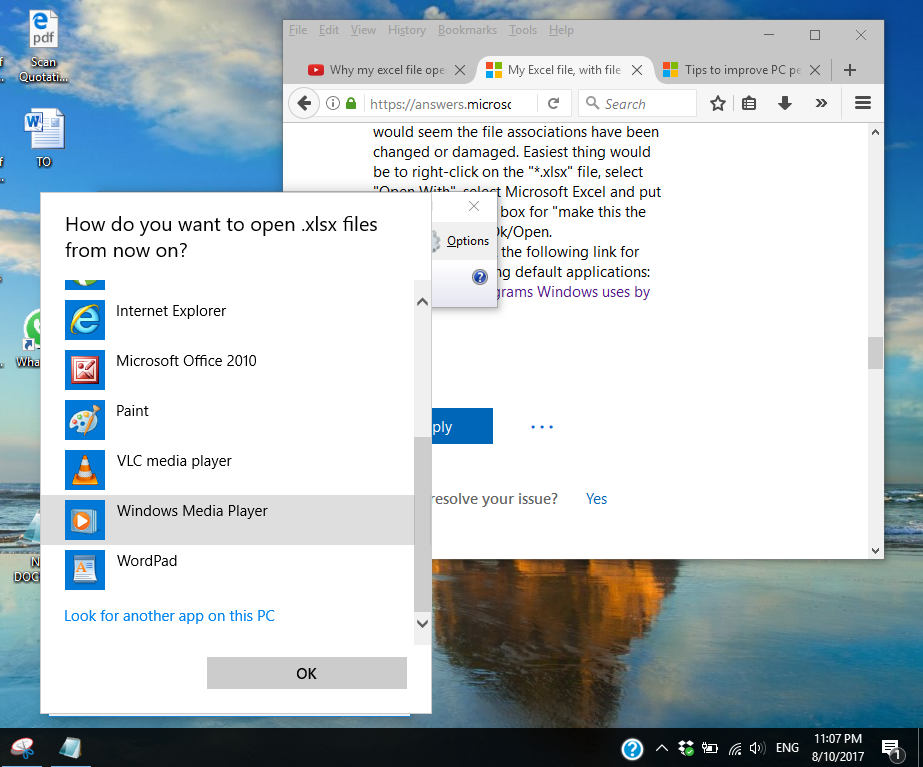923x767 pixels.
Task: Open the Scan Quotation pdf desktop icon
Action: (x=43, y=47)
